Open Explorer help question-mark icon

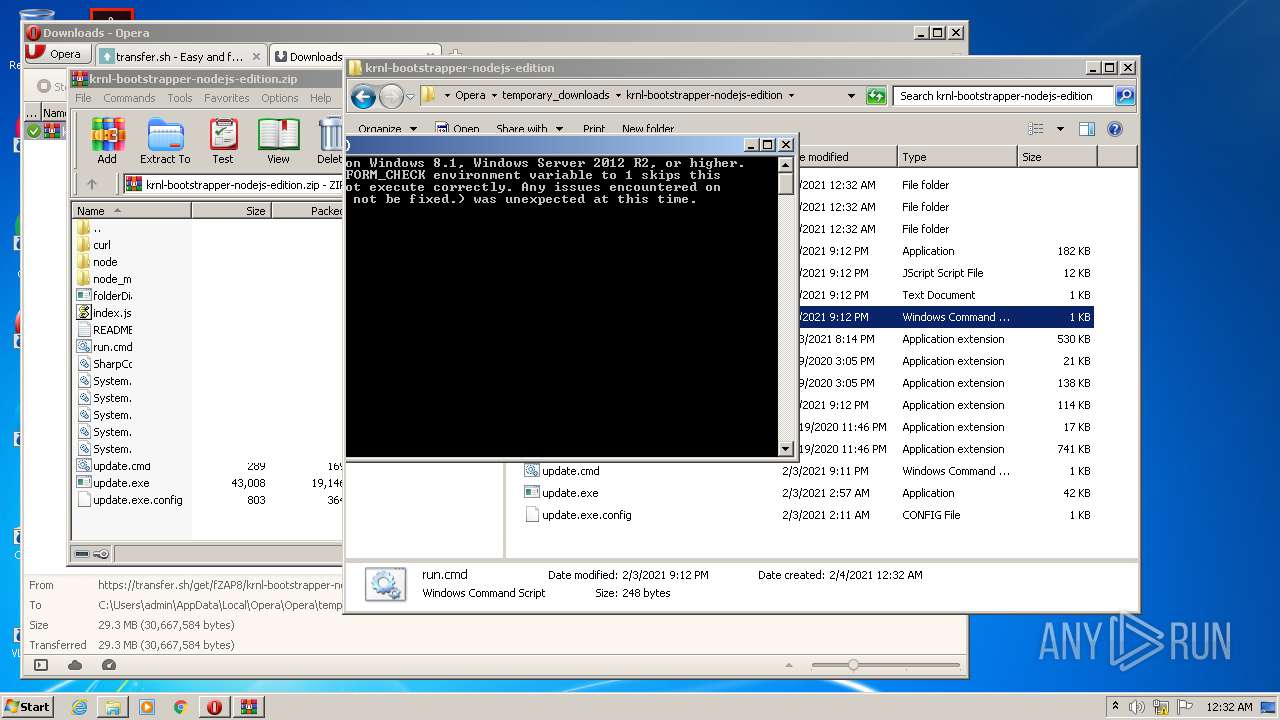click(1115, 129)
